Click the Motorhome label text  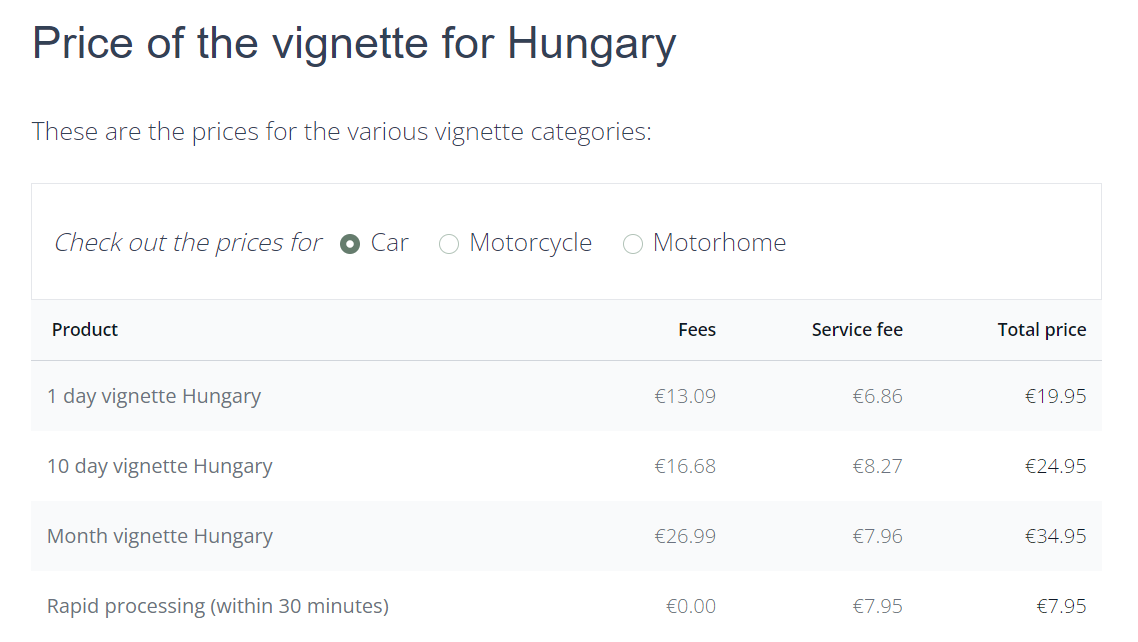[x=719, y=243]
